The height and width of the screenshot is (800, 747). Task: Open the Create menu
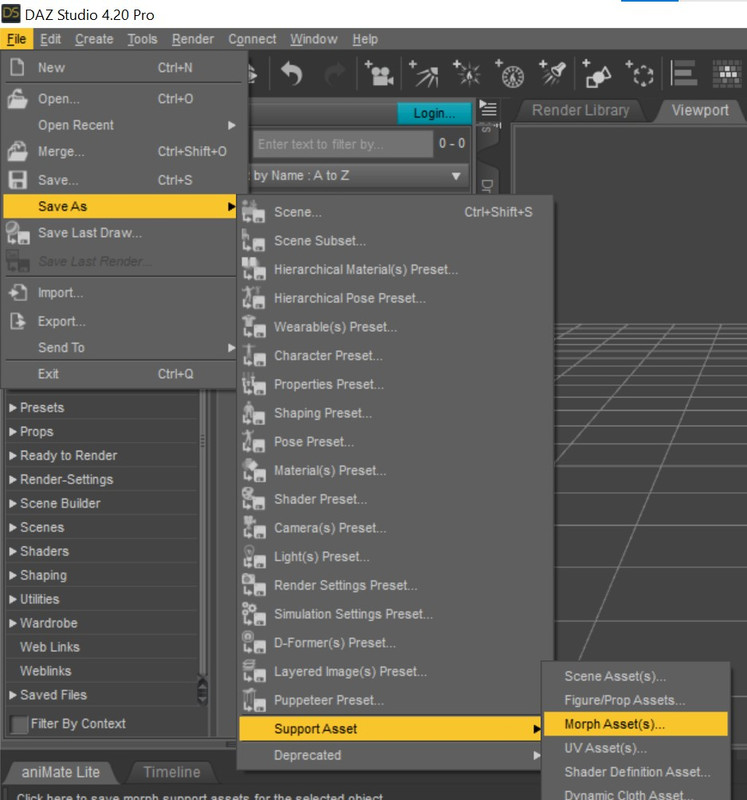tap(94, 39)
